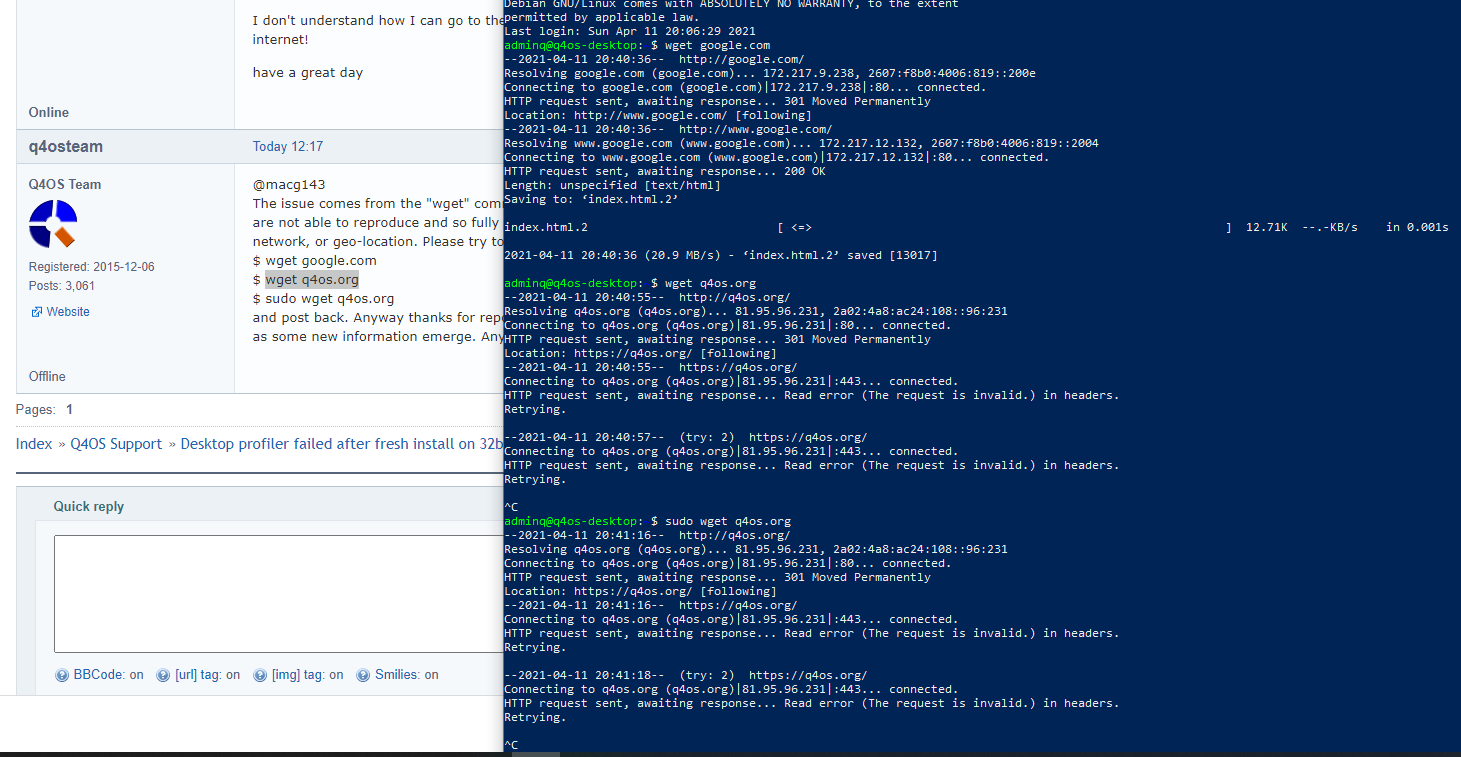The width and height of the screenshot is (1461, 757).
Task: Click the 'Offline' status text
Action: 47,377
